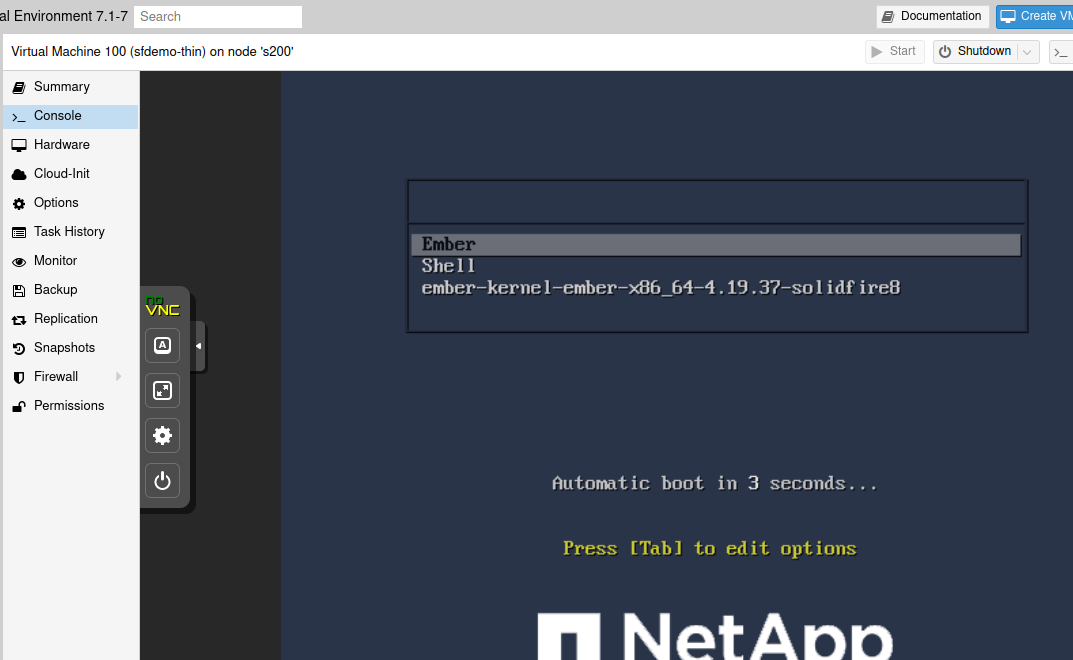Expand the Firewall submenu arrow

pyautogui.click(x=118, y=377)
